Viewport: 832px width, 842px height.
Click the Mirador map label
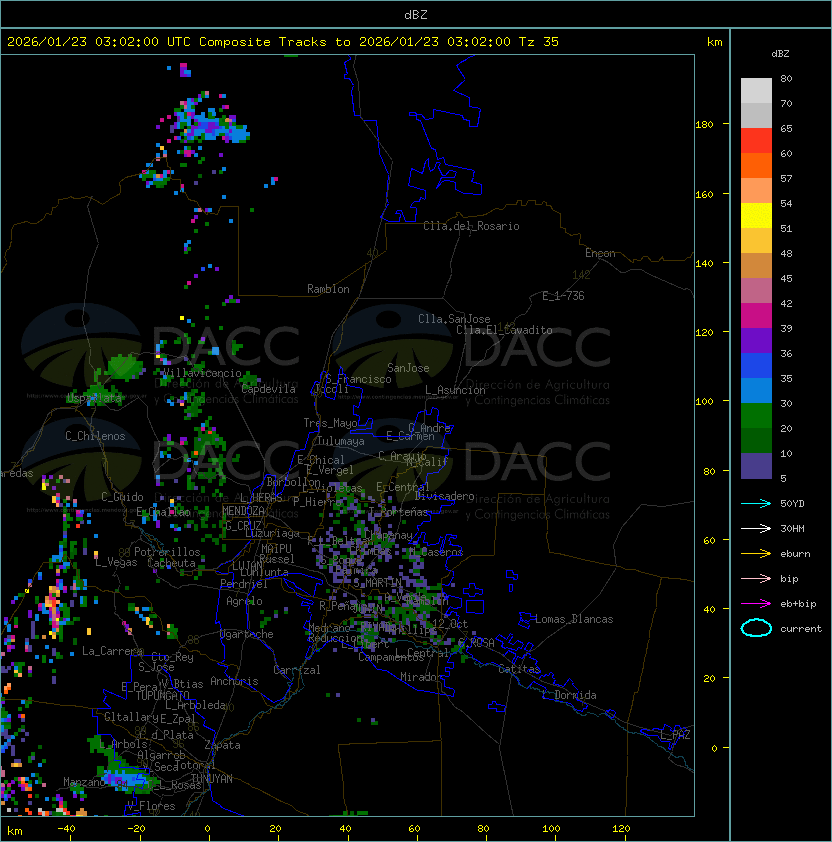[x=422, y=677]
